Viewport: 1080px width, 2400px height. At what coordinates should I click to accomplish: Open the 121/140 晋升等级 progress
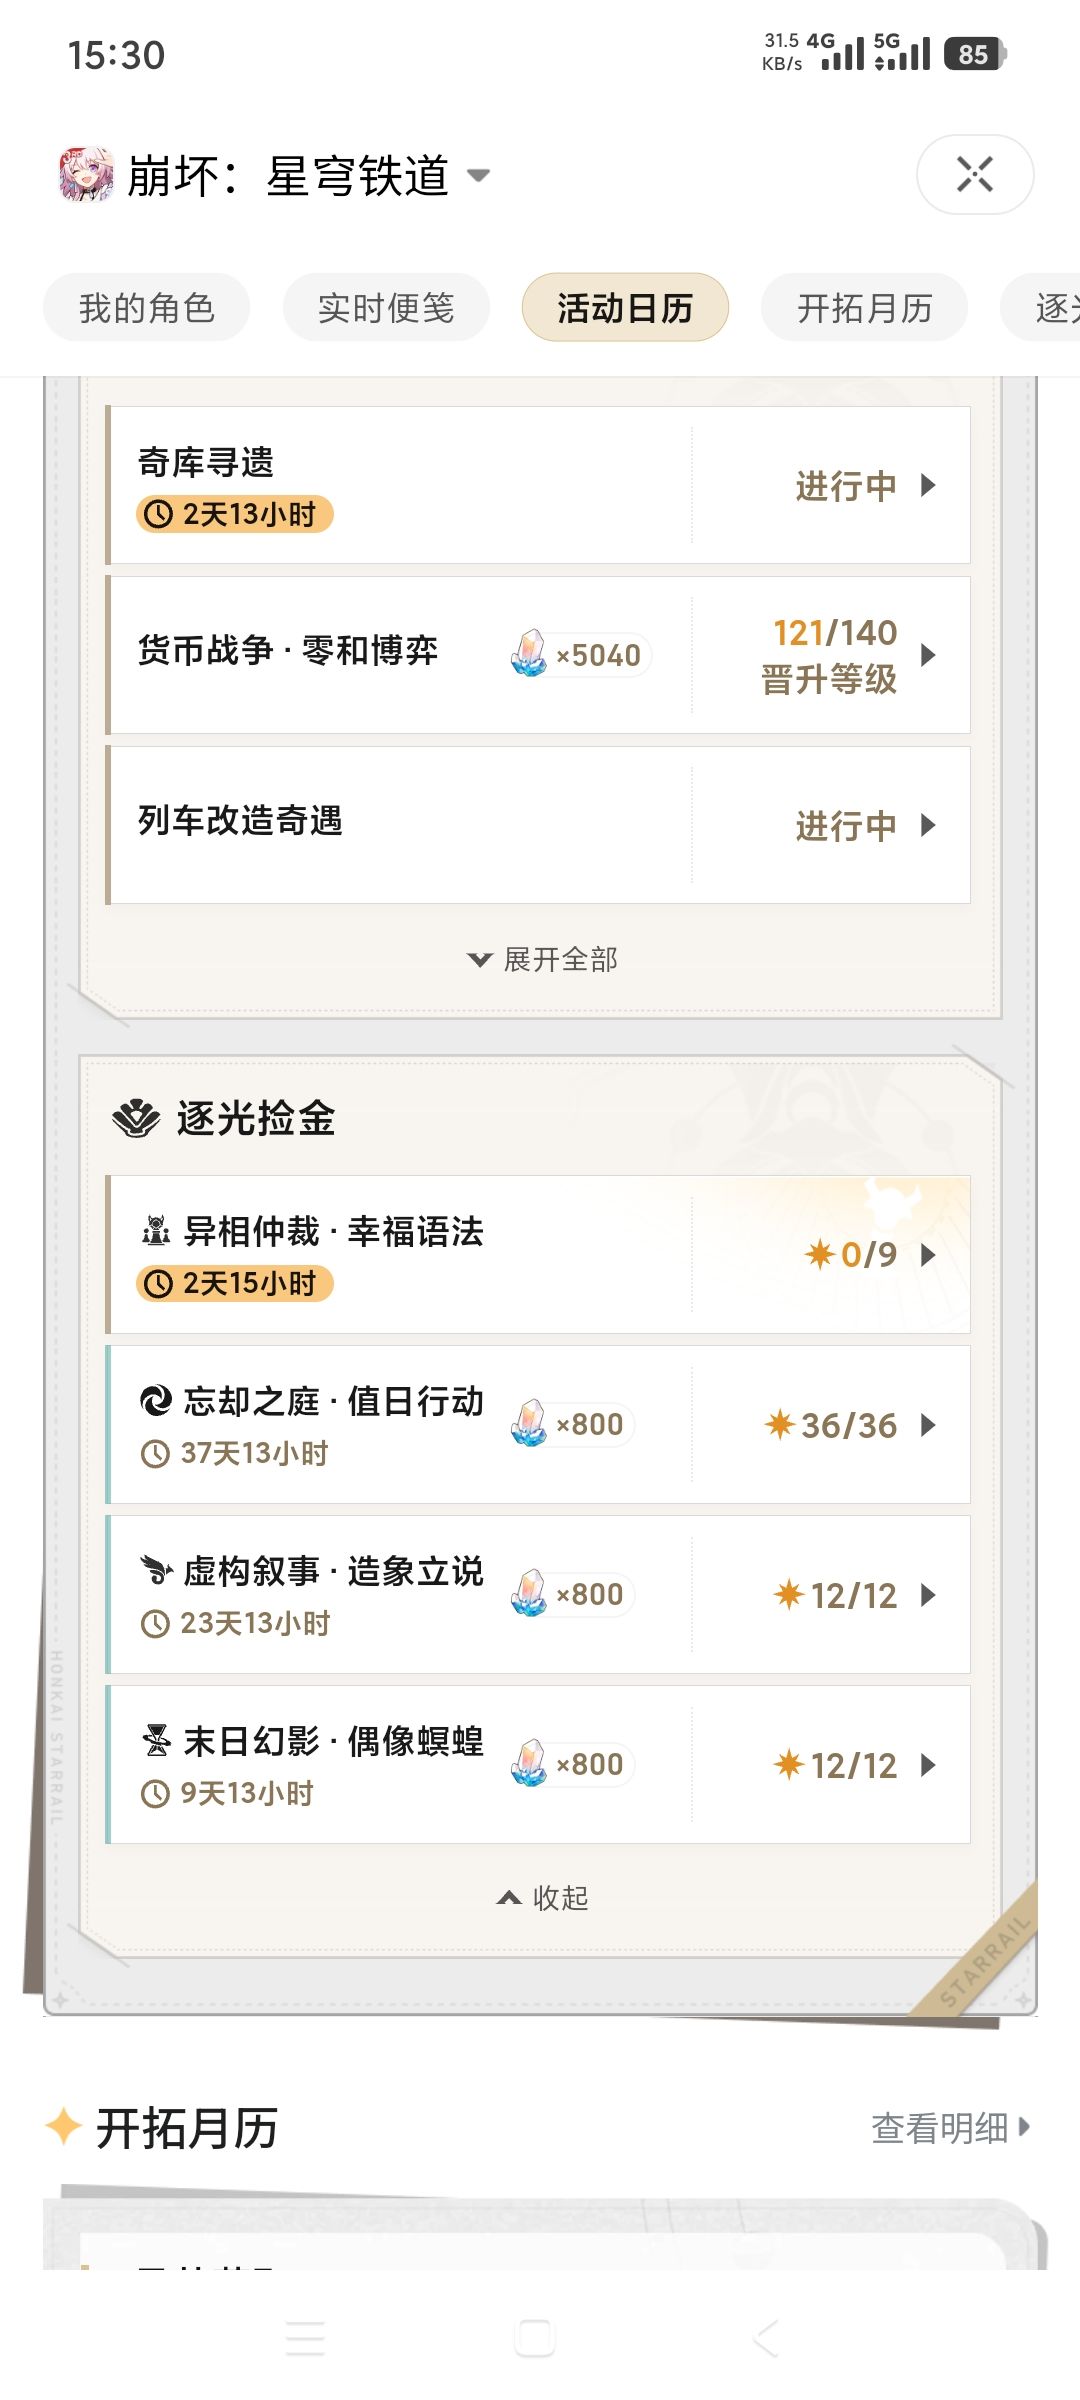point(848,655)
